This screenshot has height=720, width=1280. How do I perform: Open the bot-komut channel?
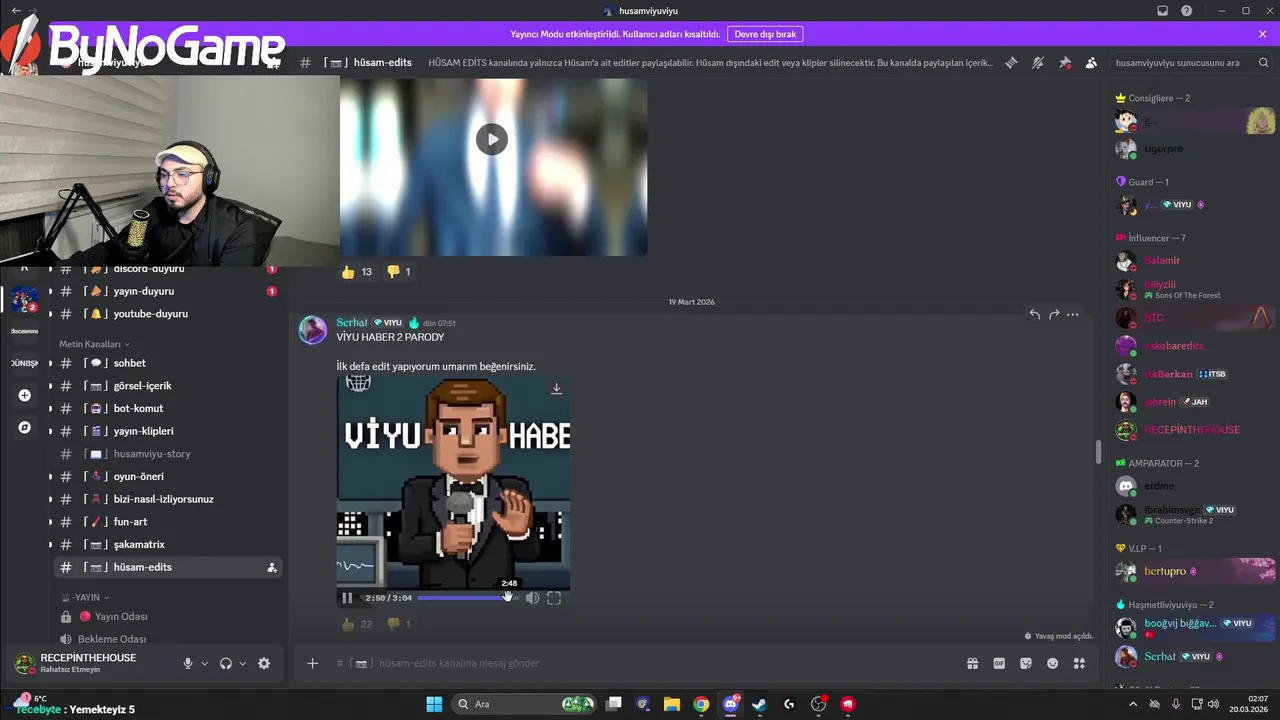(x=168, y=408)
